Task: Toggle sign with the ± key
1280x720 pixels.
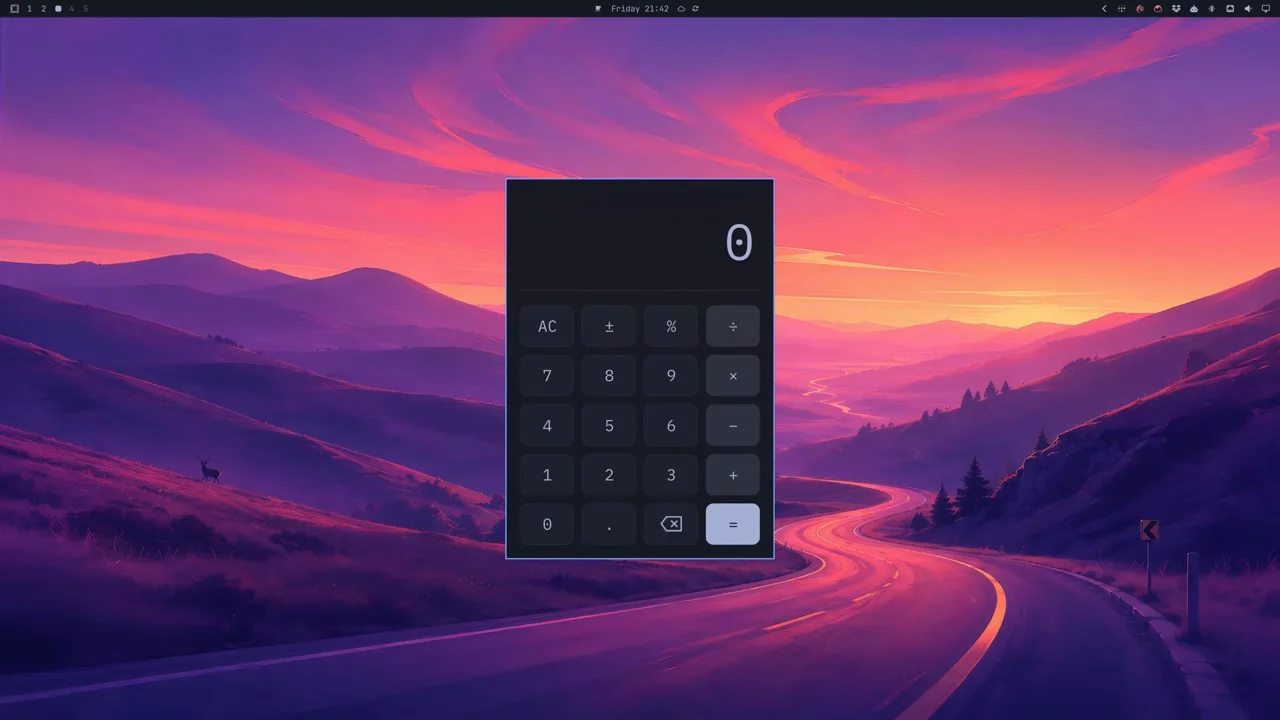Action: coord(609,326)
